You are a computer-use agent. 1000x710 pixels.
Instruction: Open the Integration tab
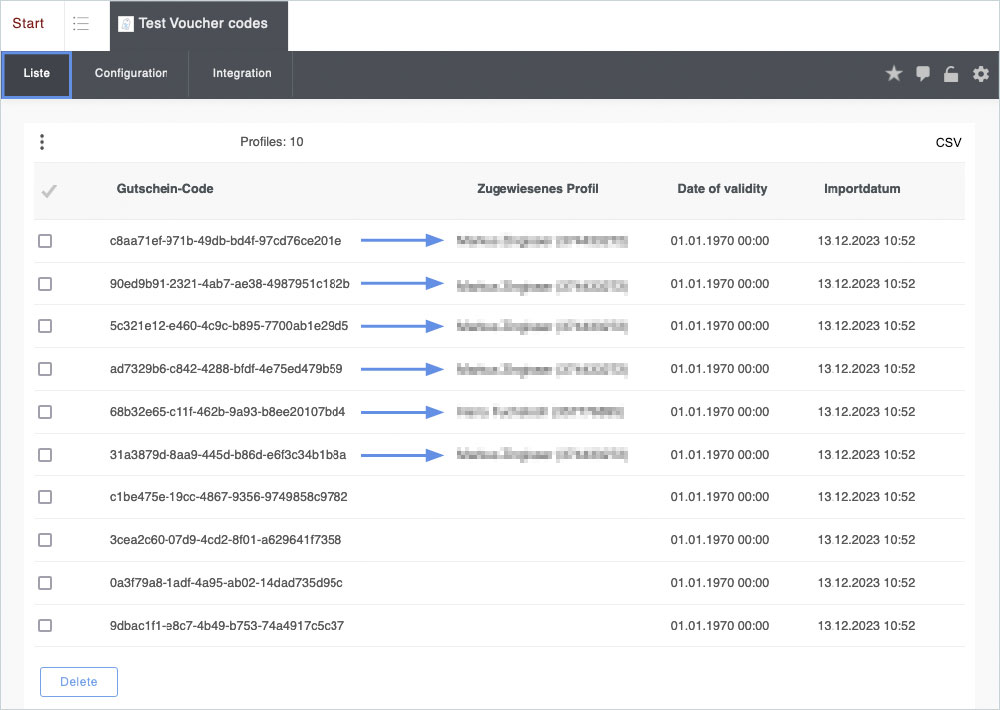242,75
